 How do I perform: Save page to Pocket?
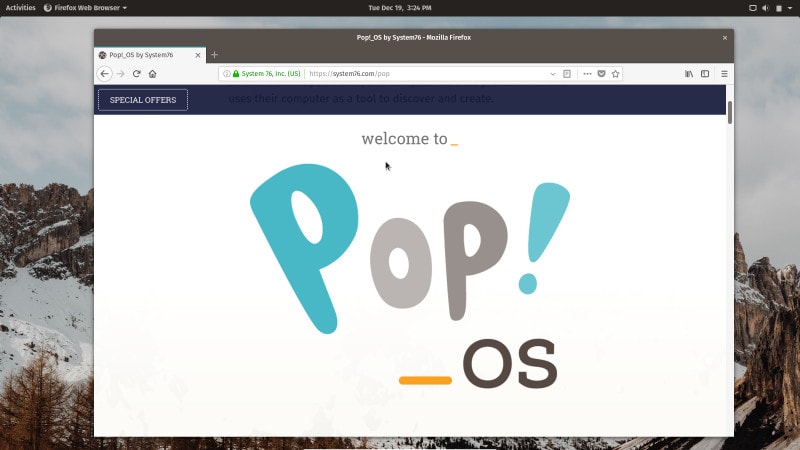(602, 74)
